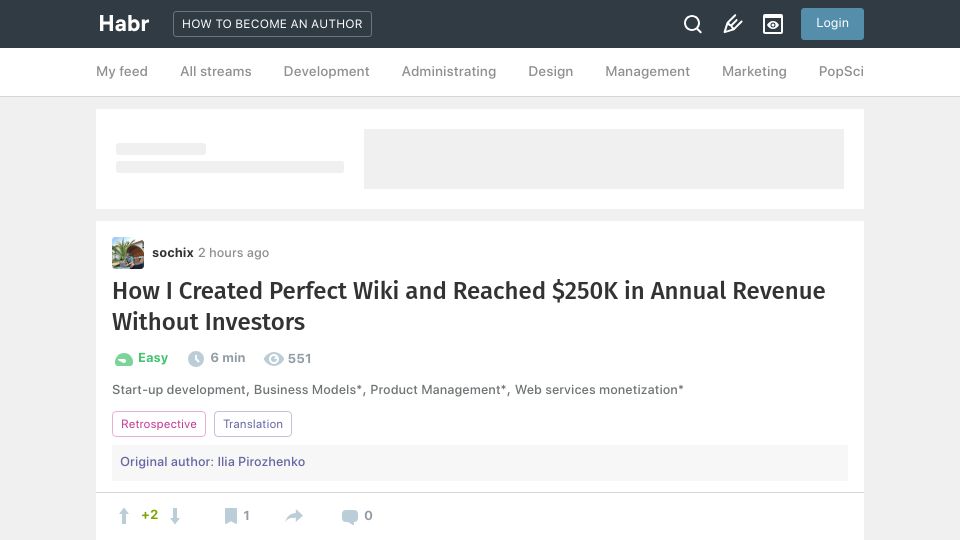Click the +2 vote score
Screen dimensions: 960x540
pyautogui.click(x=149, y=516)
